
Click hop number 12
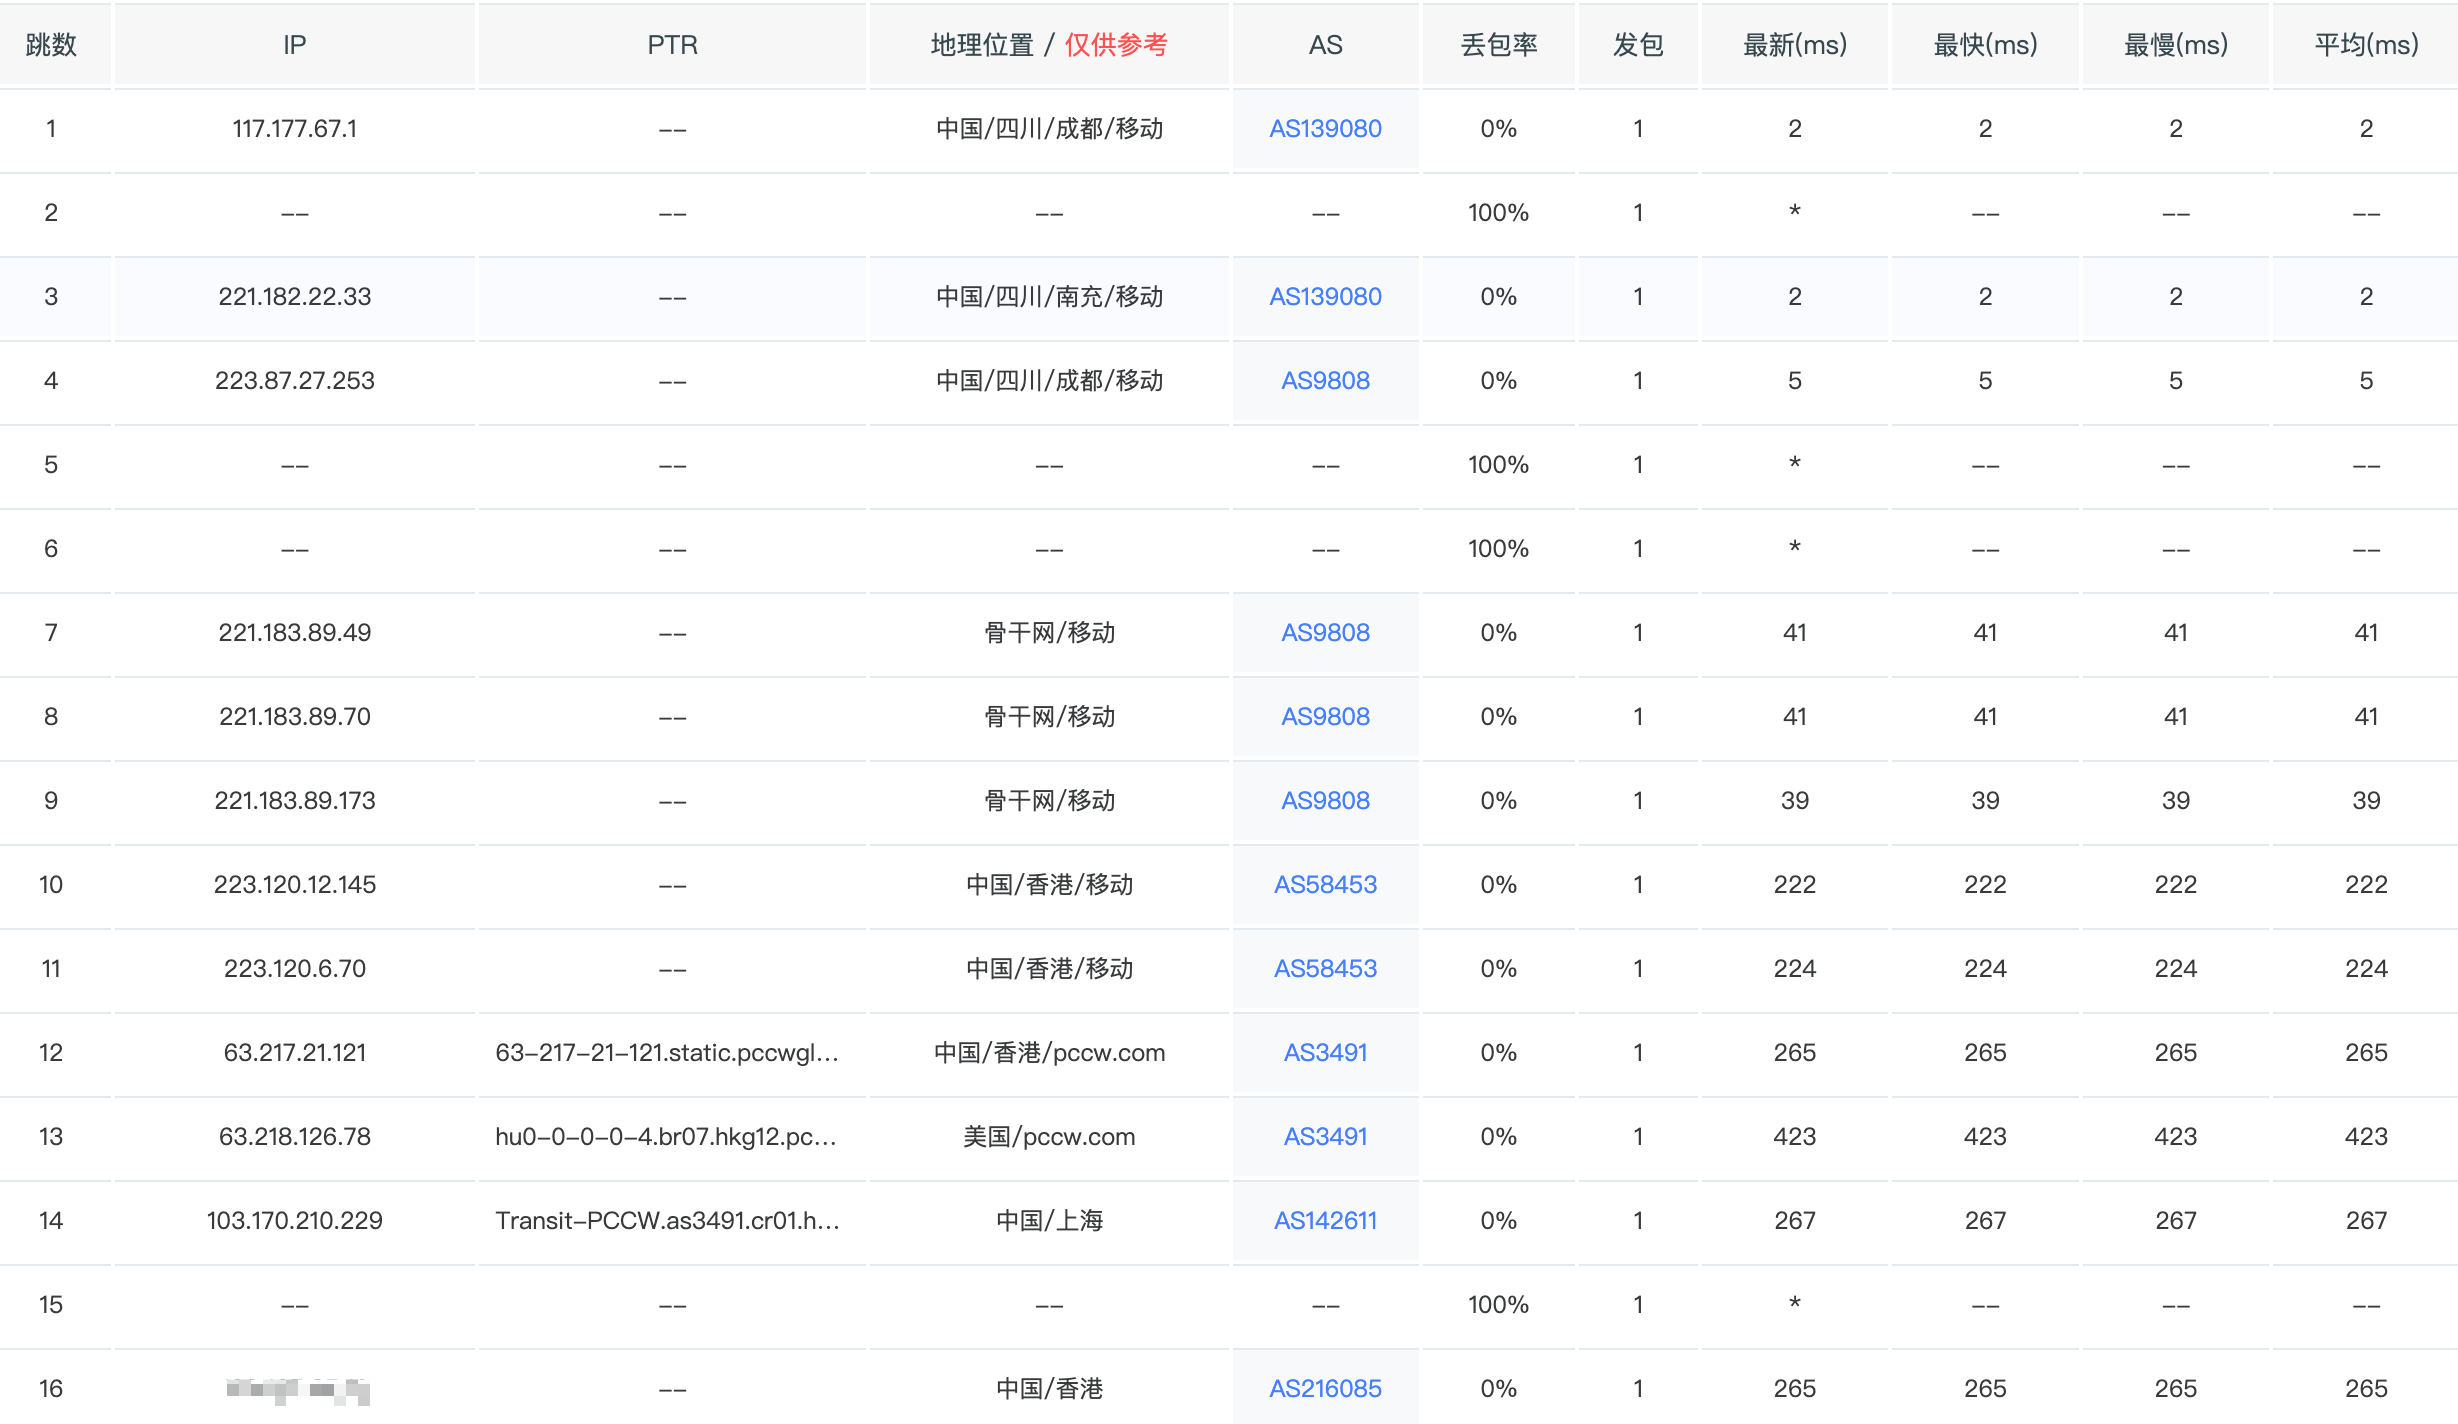(51, 1053)
